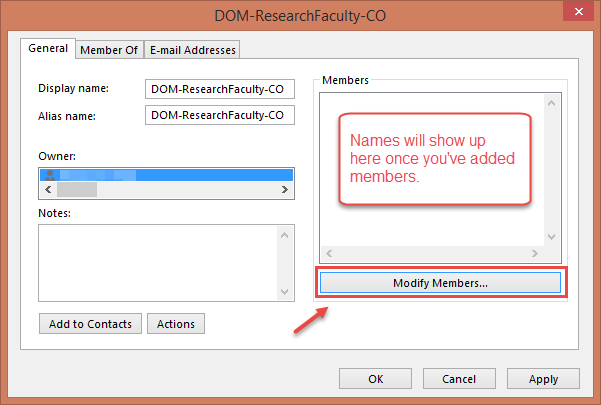Click Notes scroll up arrow
This screenshot has height=405, width=601.
point(285,234)
